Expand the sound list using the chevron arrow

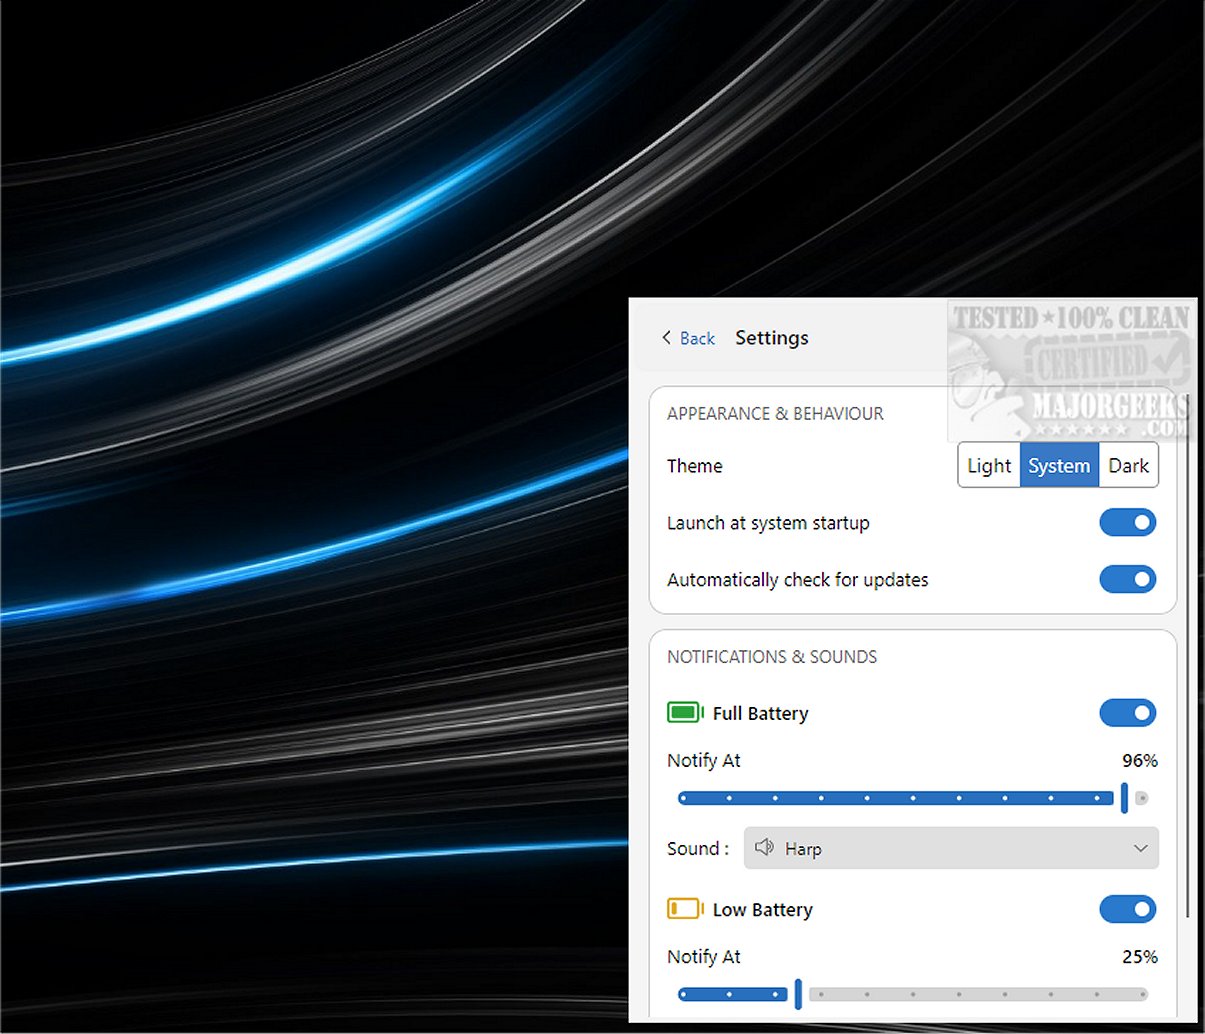pos(1140,848)
